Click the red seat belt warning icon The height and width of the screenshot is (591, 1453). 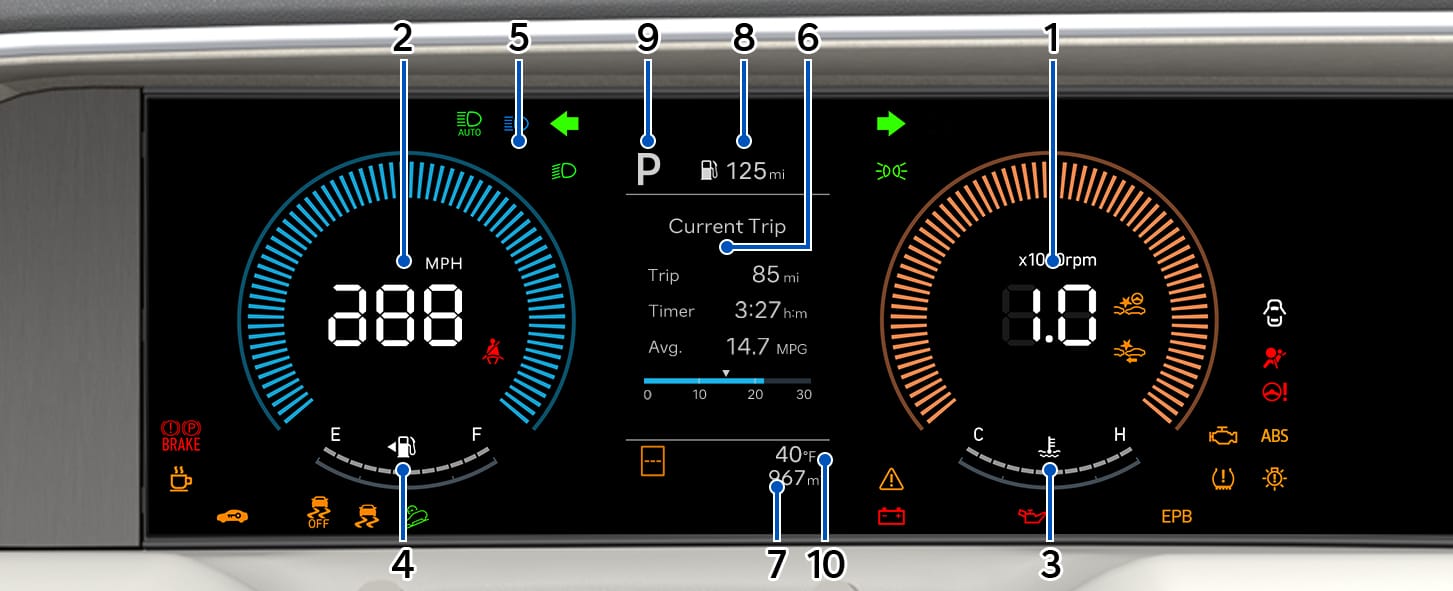pyautogui.click(x=491, y=349)
